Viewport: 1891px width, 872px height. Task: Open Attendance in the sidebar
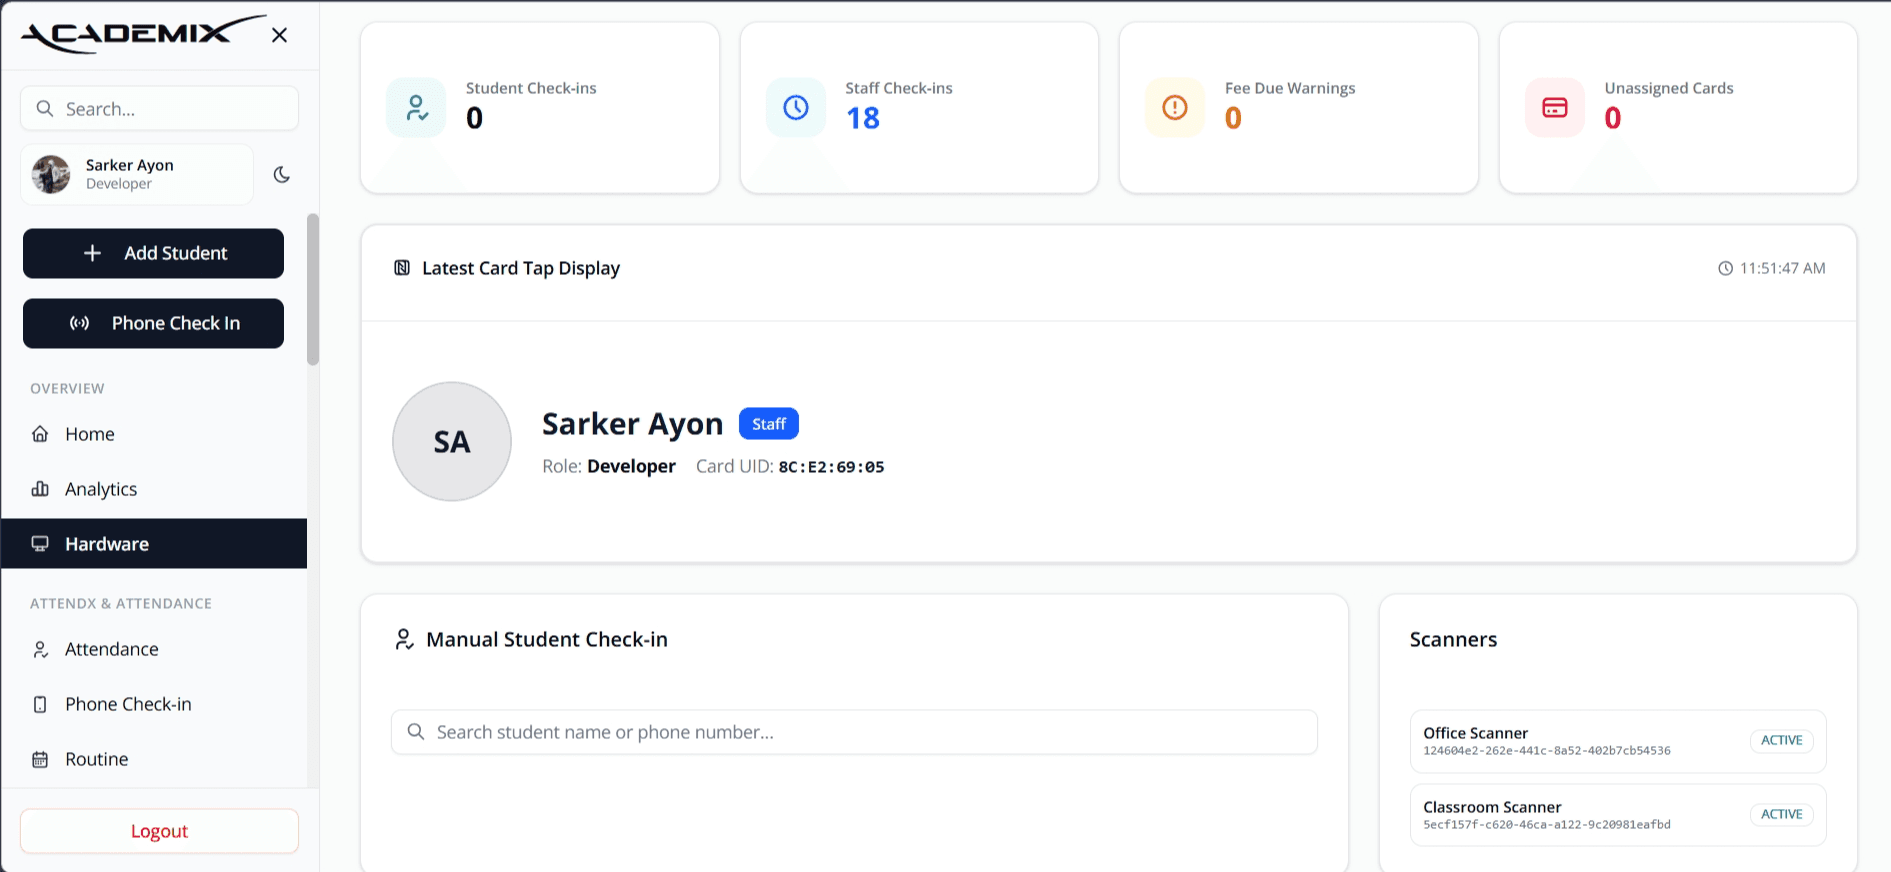[x=154, y=649]
